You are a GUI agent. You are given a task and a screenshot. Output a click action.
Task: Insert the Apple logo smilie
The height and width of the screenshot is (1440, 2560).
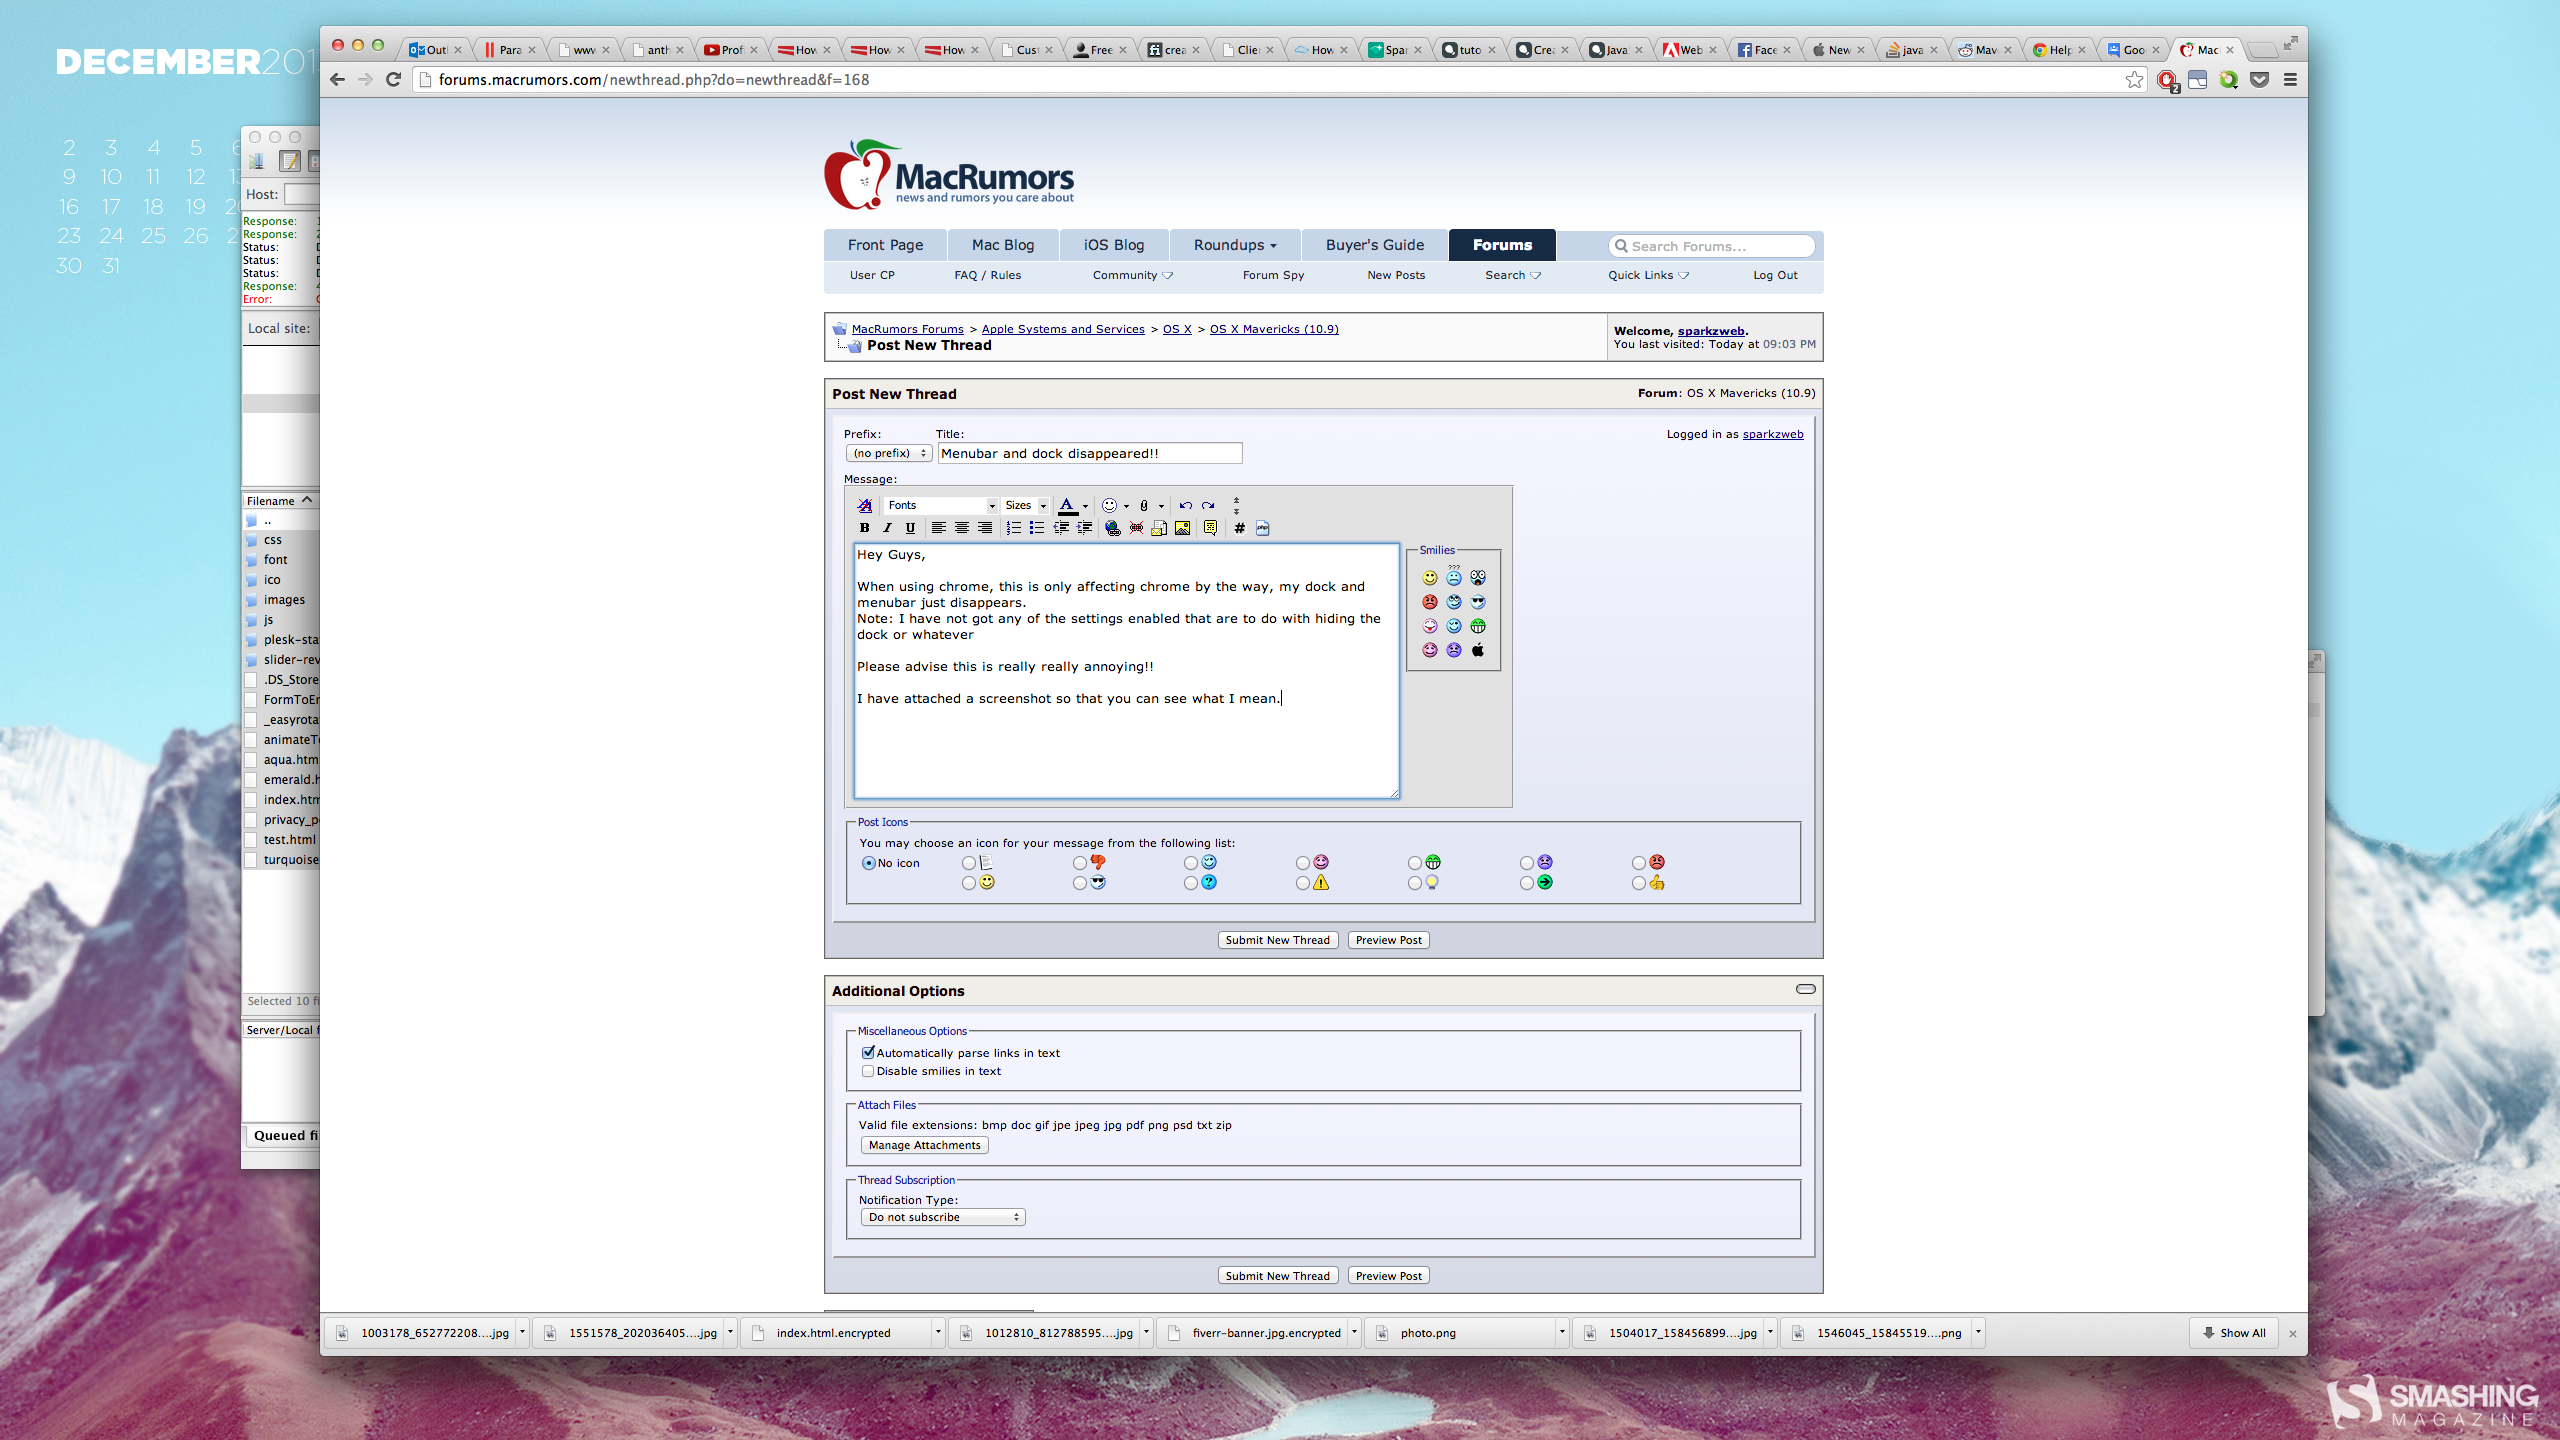[x=1478, y=650]
